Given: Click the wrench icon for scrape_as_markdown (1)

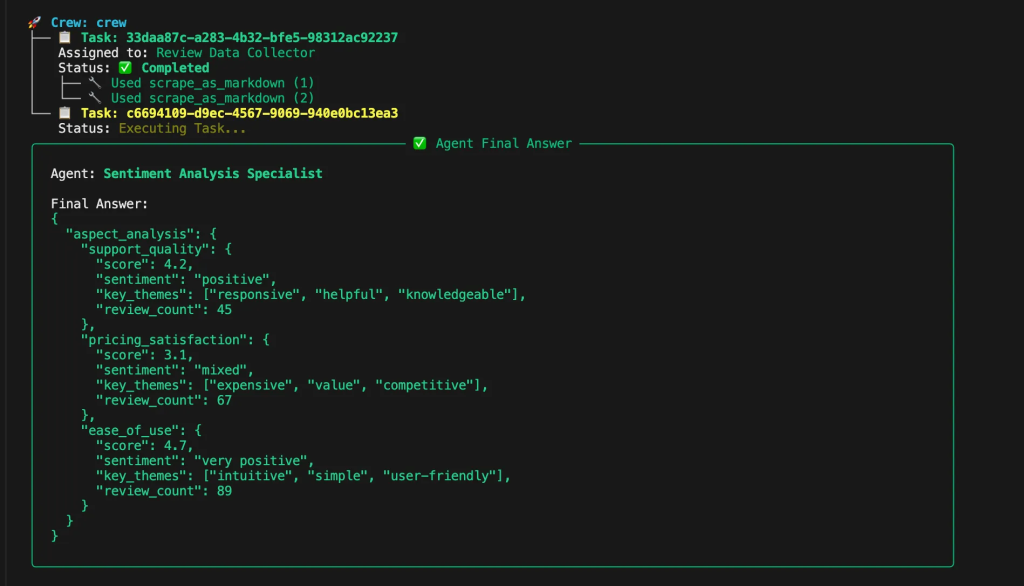Looking at the screenshot, I should 95,83.
